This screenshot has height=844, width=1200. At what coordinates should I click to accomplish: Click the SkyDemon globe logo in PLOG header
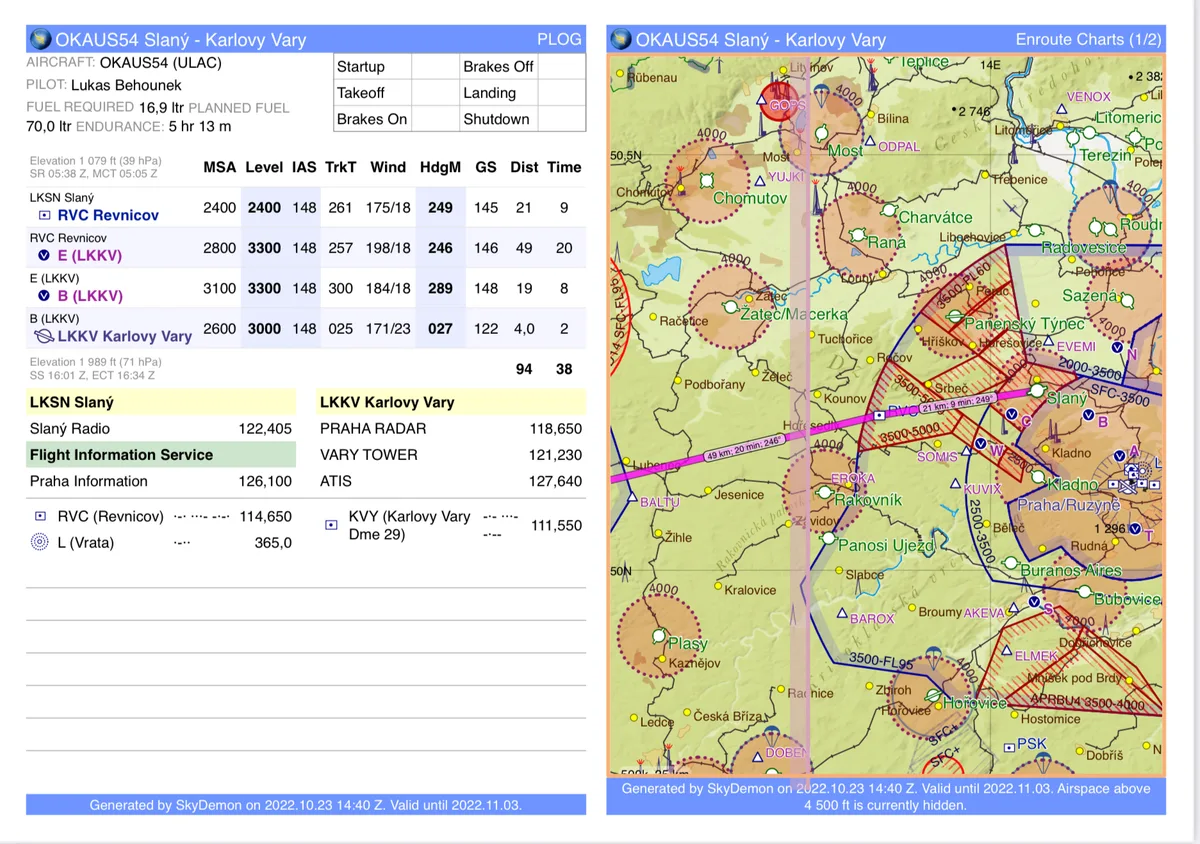[41, 39]
